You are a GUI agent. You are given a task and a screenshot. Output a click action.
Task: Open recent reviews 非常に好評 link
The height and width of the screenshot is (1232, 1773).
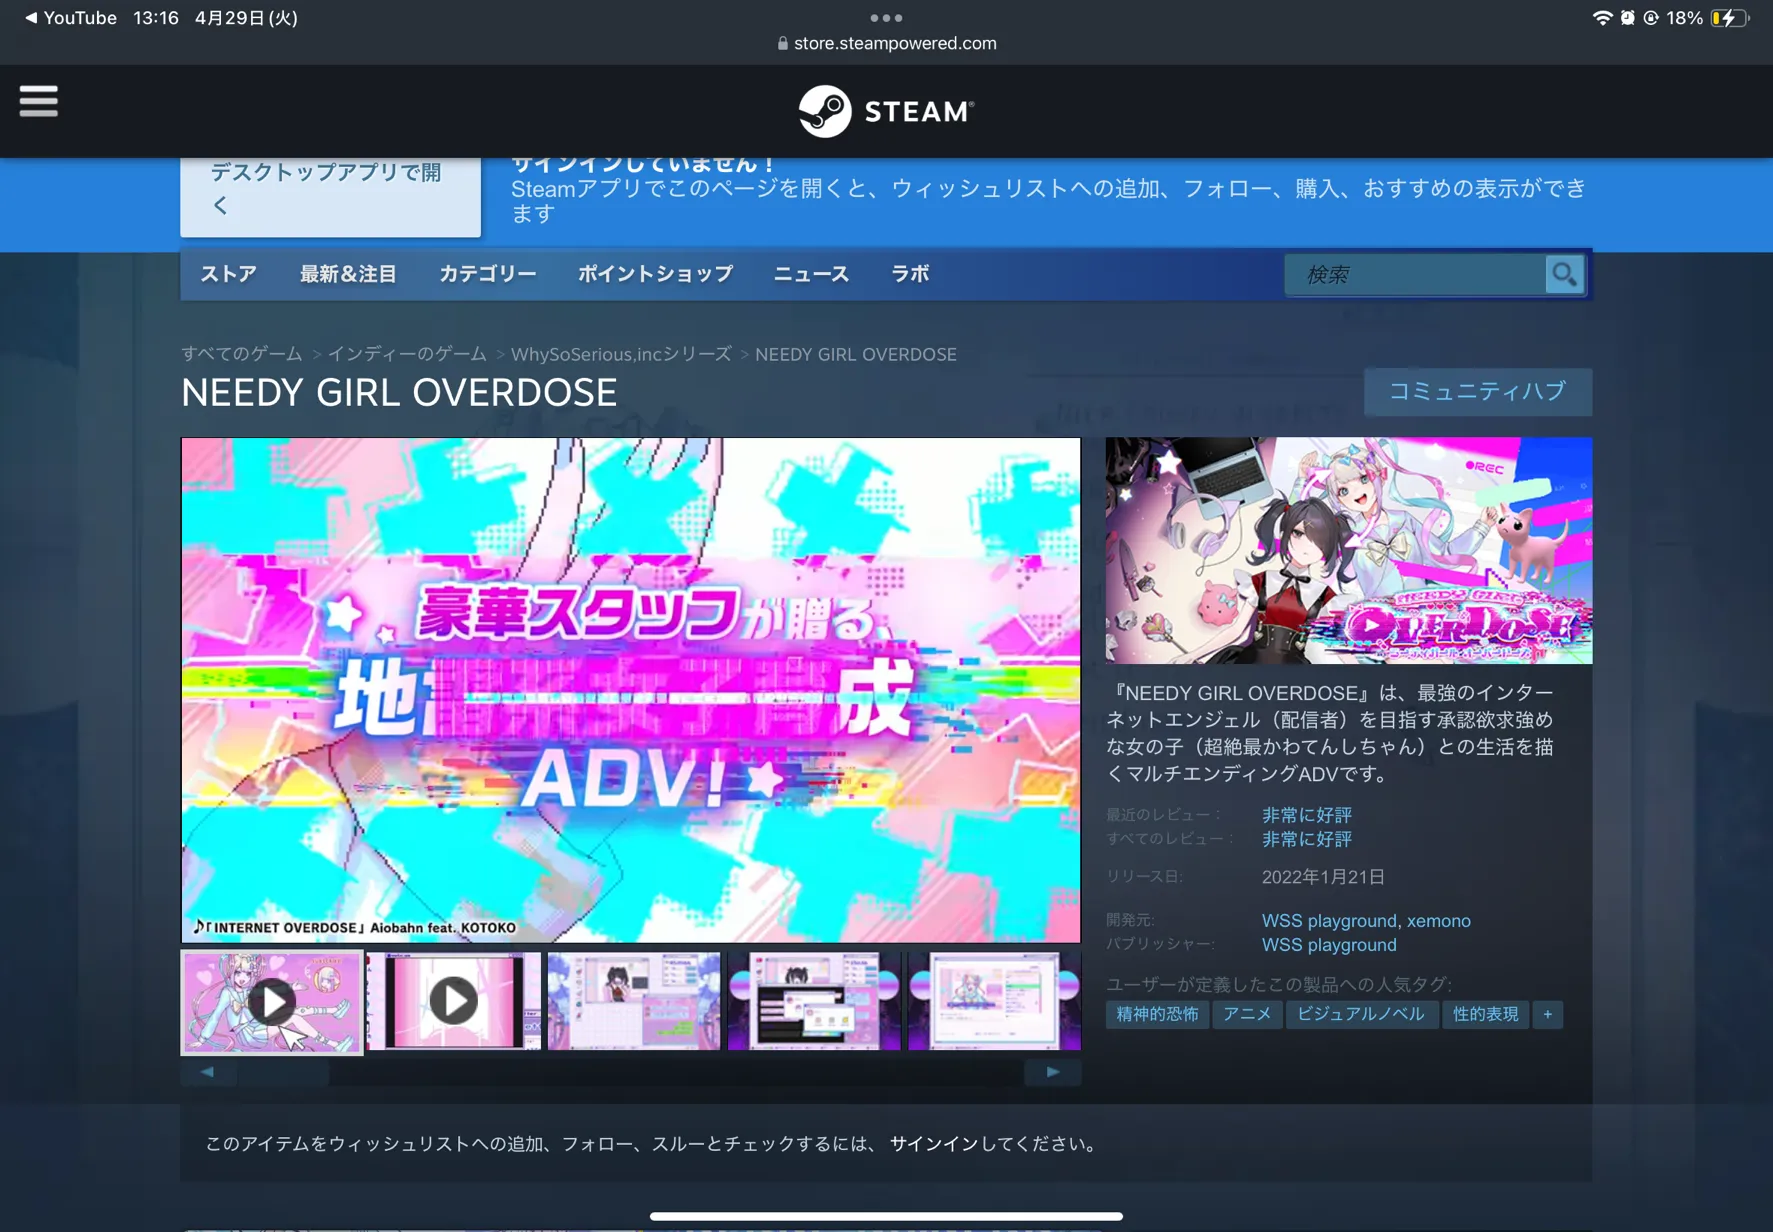point(1307,815)
